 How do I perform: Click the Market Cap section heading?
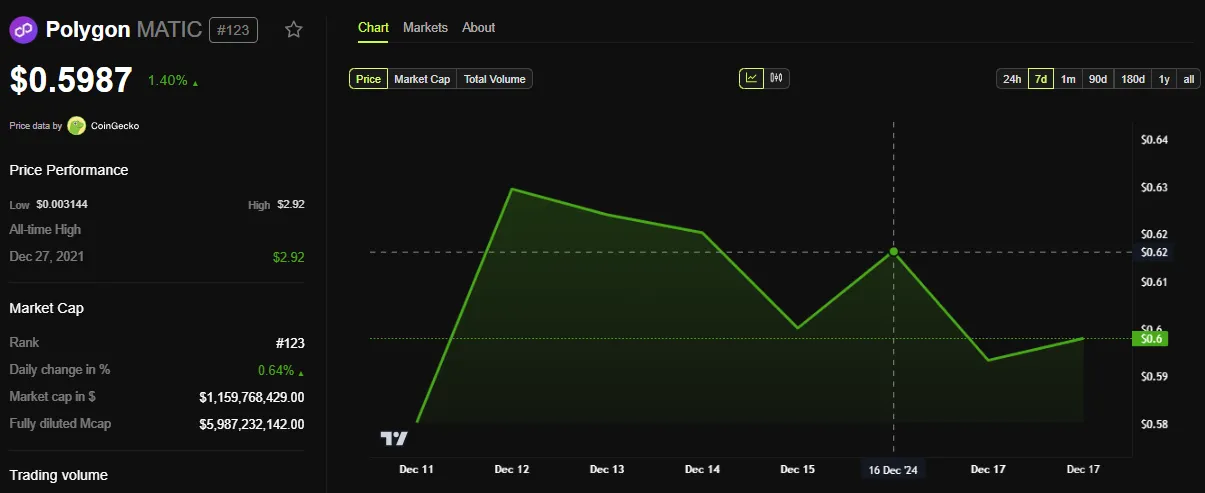46,308
